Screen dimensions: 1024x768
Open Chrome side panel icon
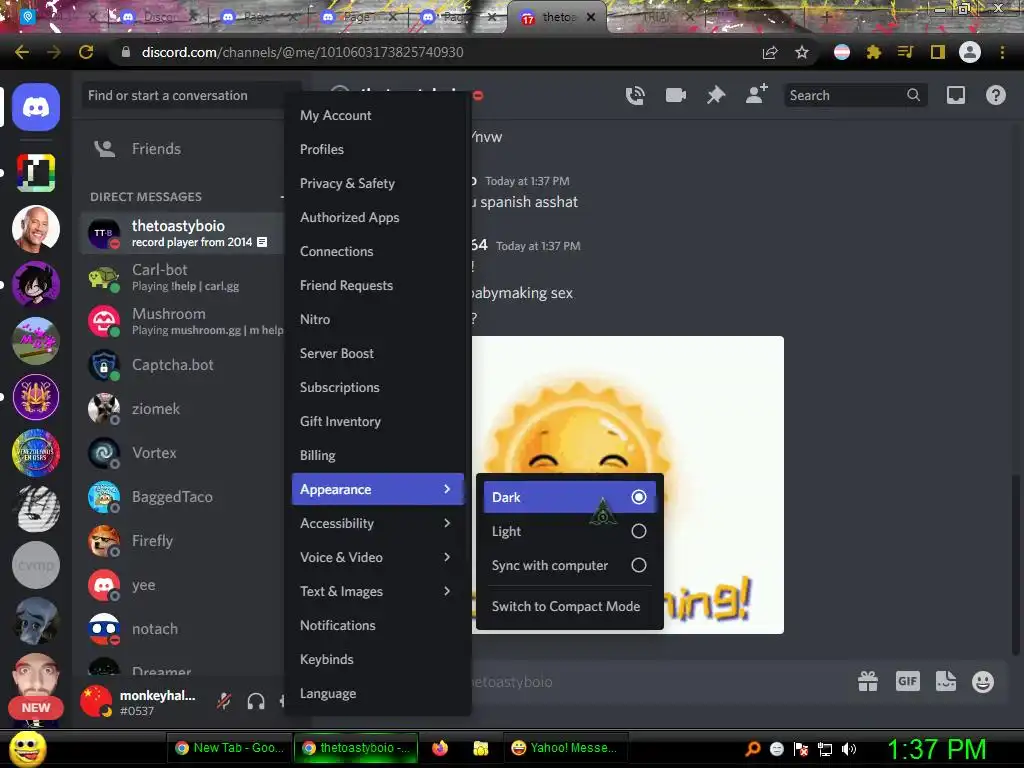click(x=938, y=52)
